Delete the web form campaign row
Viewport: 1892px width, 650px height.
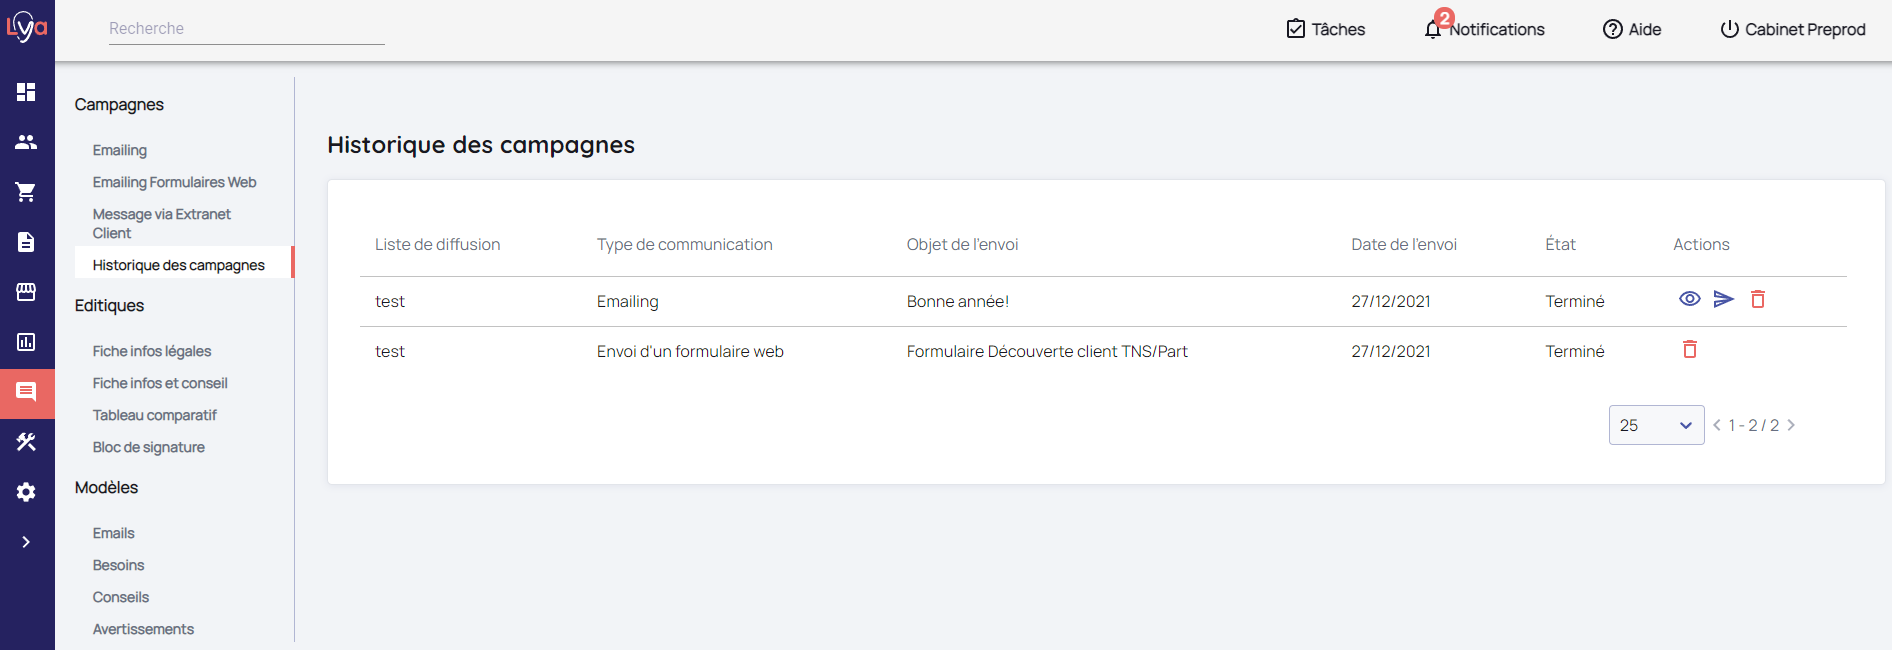tap(1689, 349)
